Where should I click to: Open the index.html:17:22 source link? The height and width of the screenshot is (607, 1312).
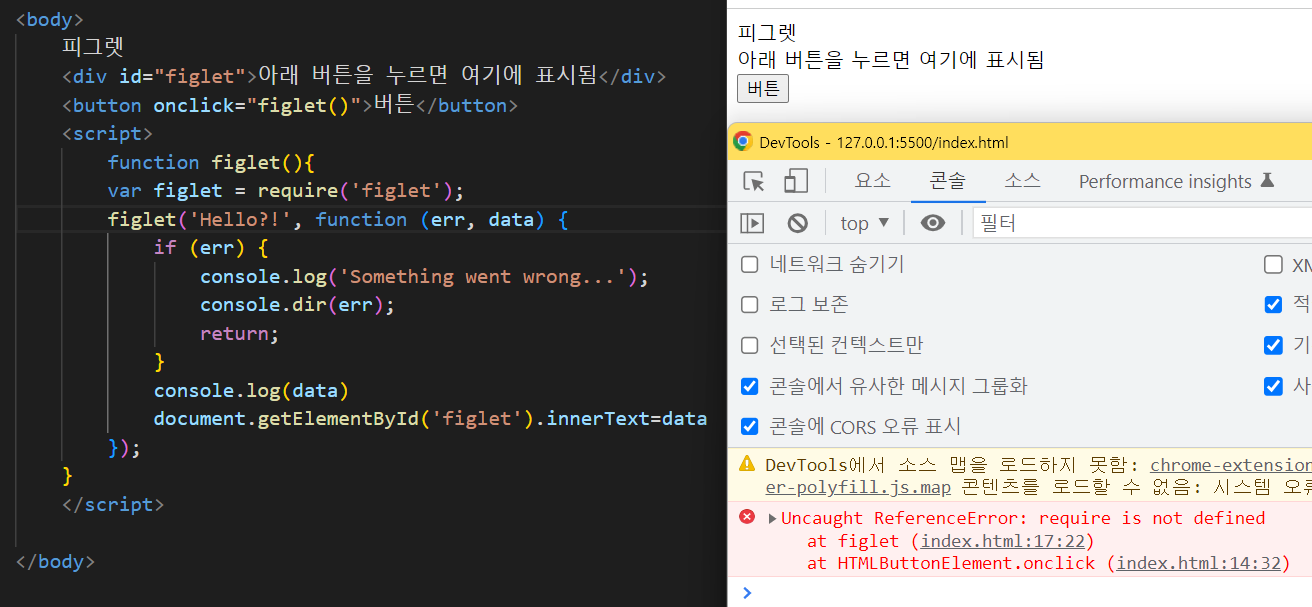tap(1003, 541)
